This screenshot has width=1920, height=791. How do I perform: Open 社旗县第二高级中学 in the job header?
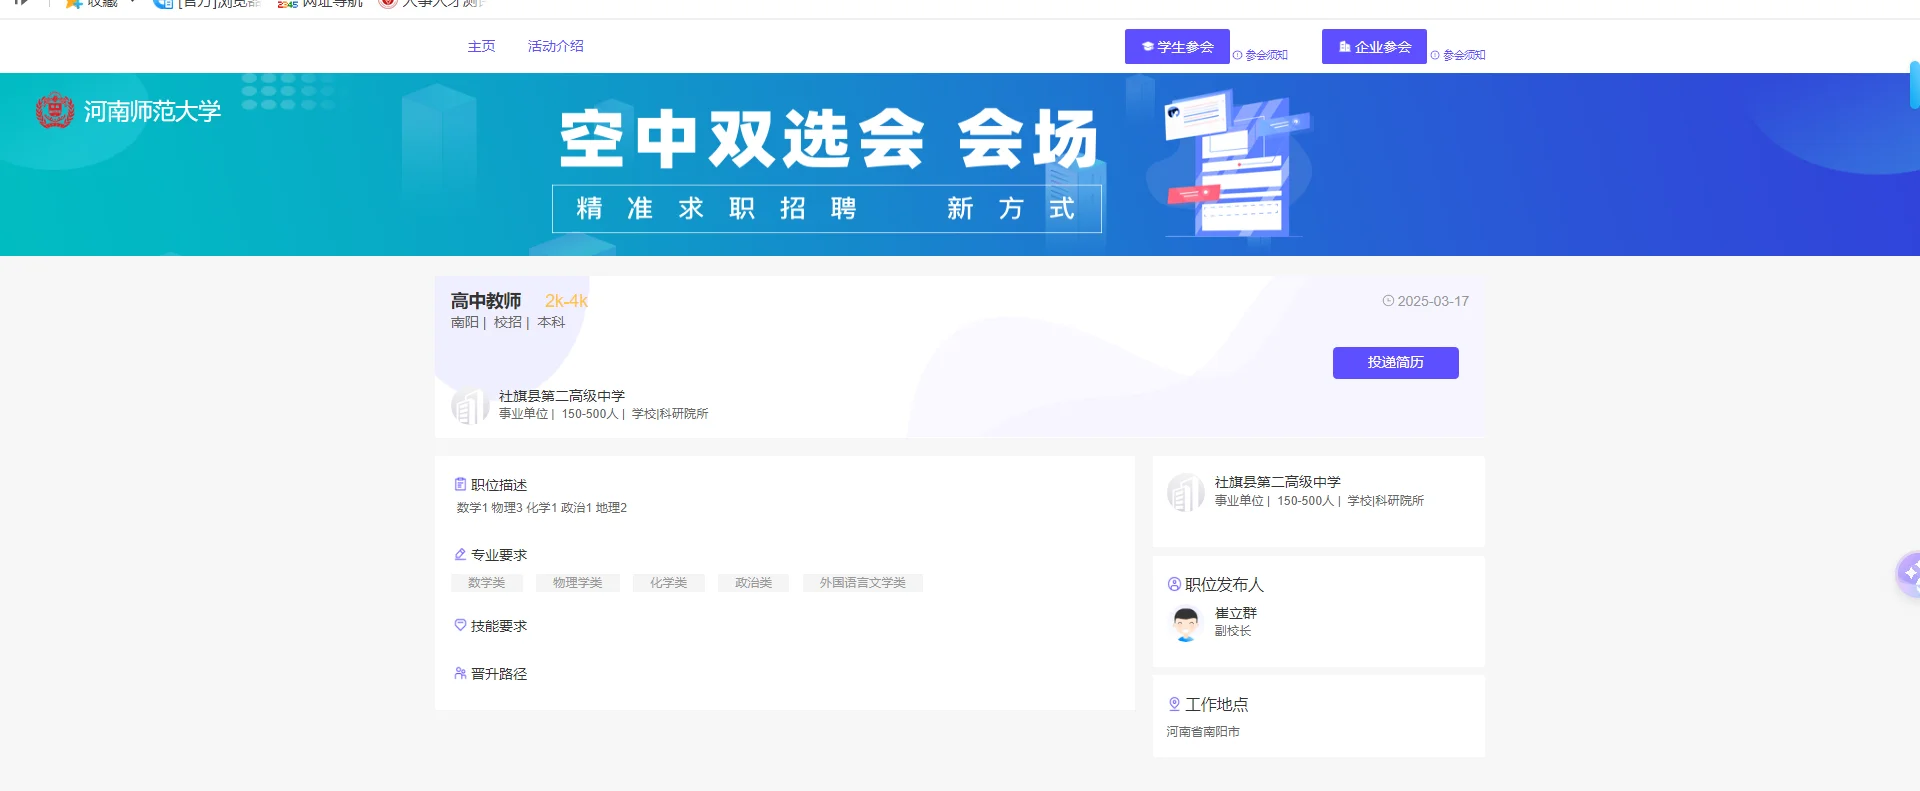pyautogui.click(x=562, y=396)
